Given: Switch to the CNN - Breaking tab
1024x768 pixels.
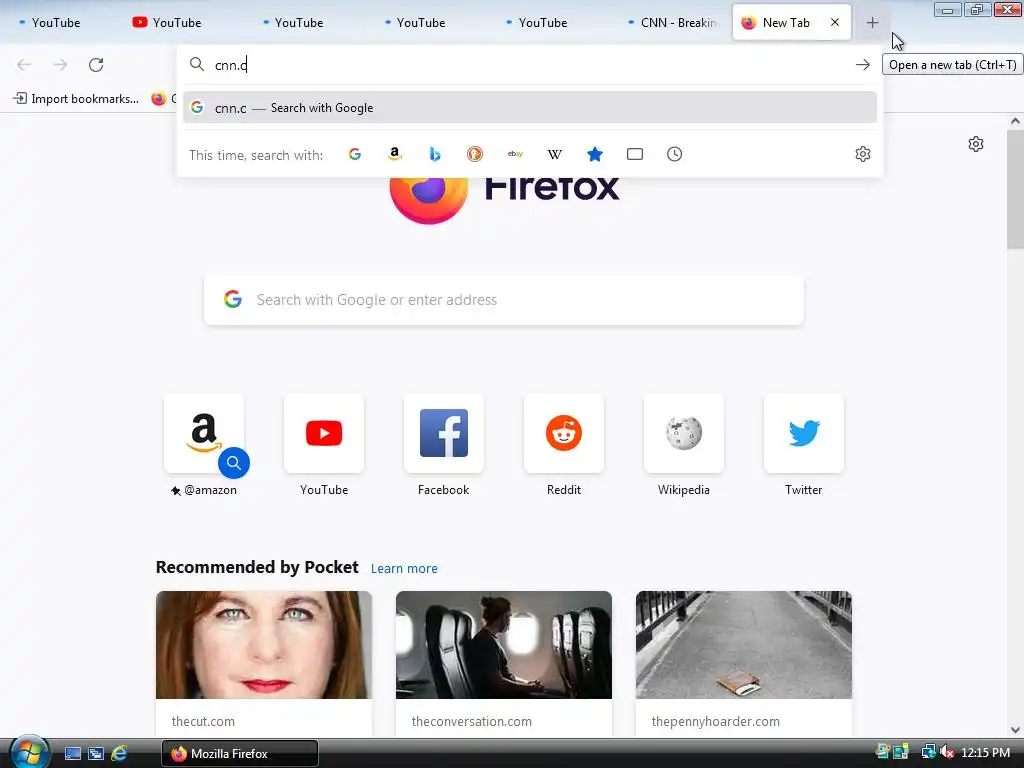Looking at the screenshot, I should coord(671,23).
